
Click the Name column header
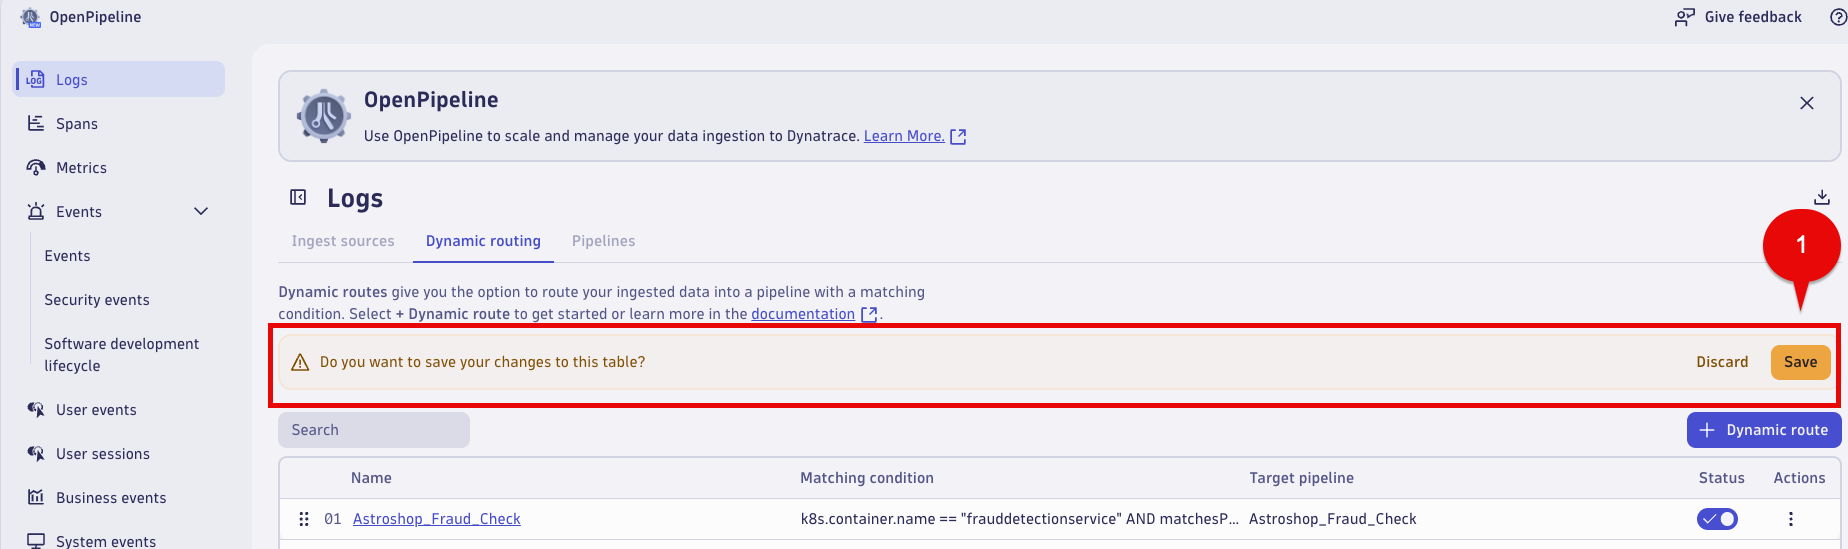pos(371,478)
